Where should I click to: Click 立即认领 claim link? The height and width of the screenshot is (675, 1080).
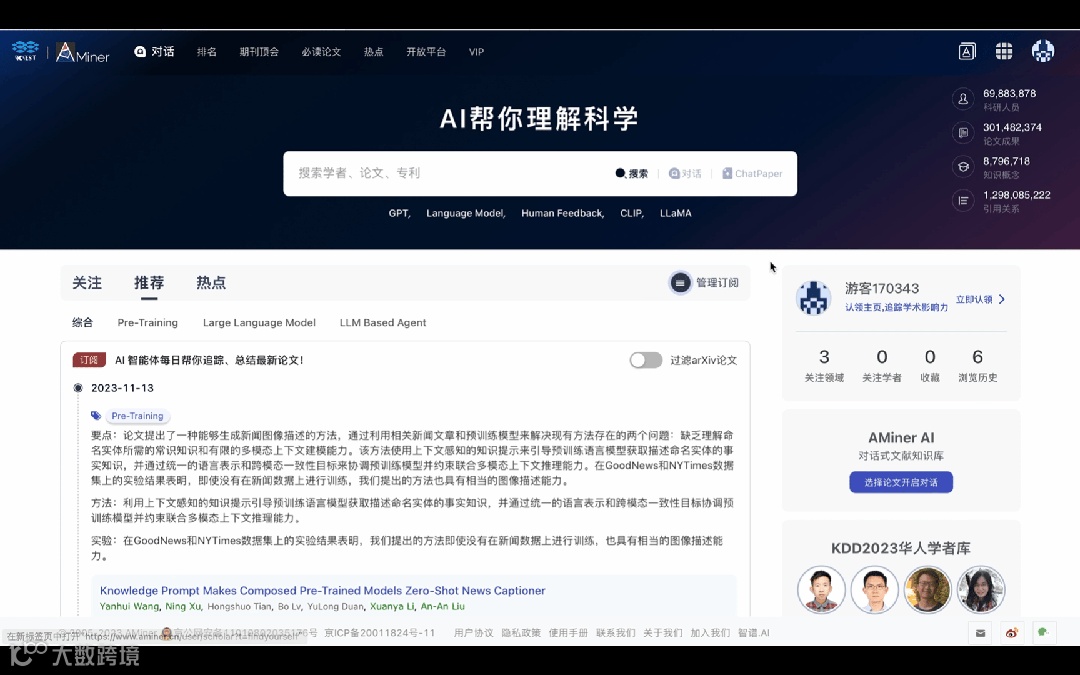click(980, 299)
